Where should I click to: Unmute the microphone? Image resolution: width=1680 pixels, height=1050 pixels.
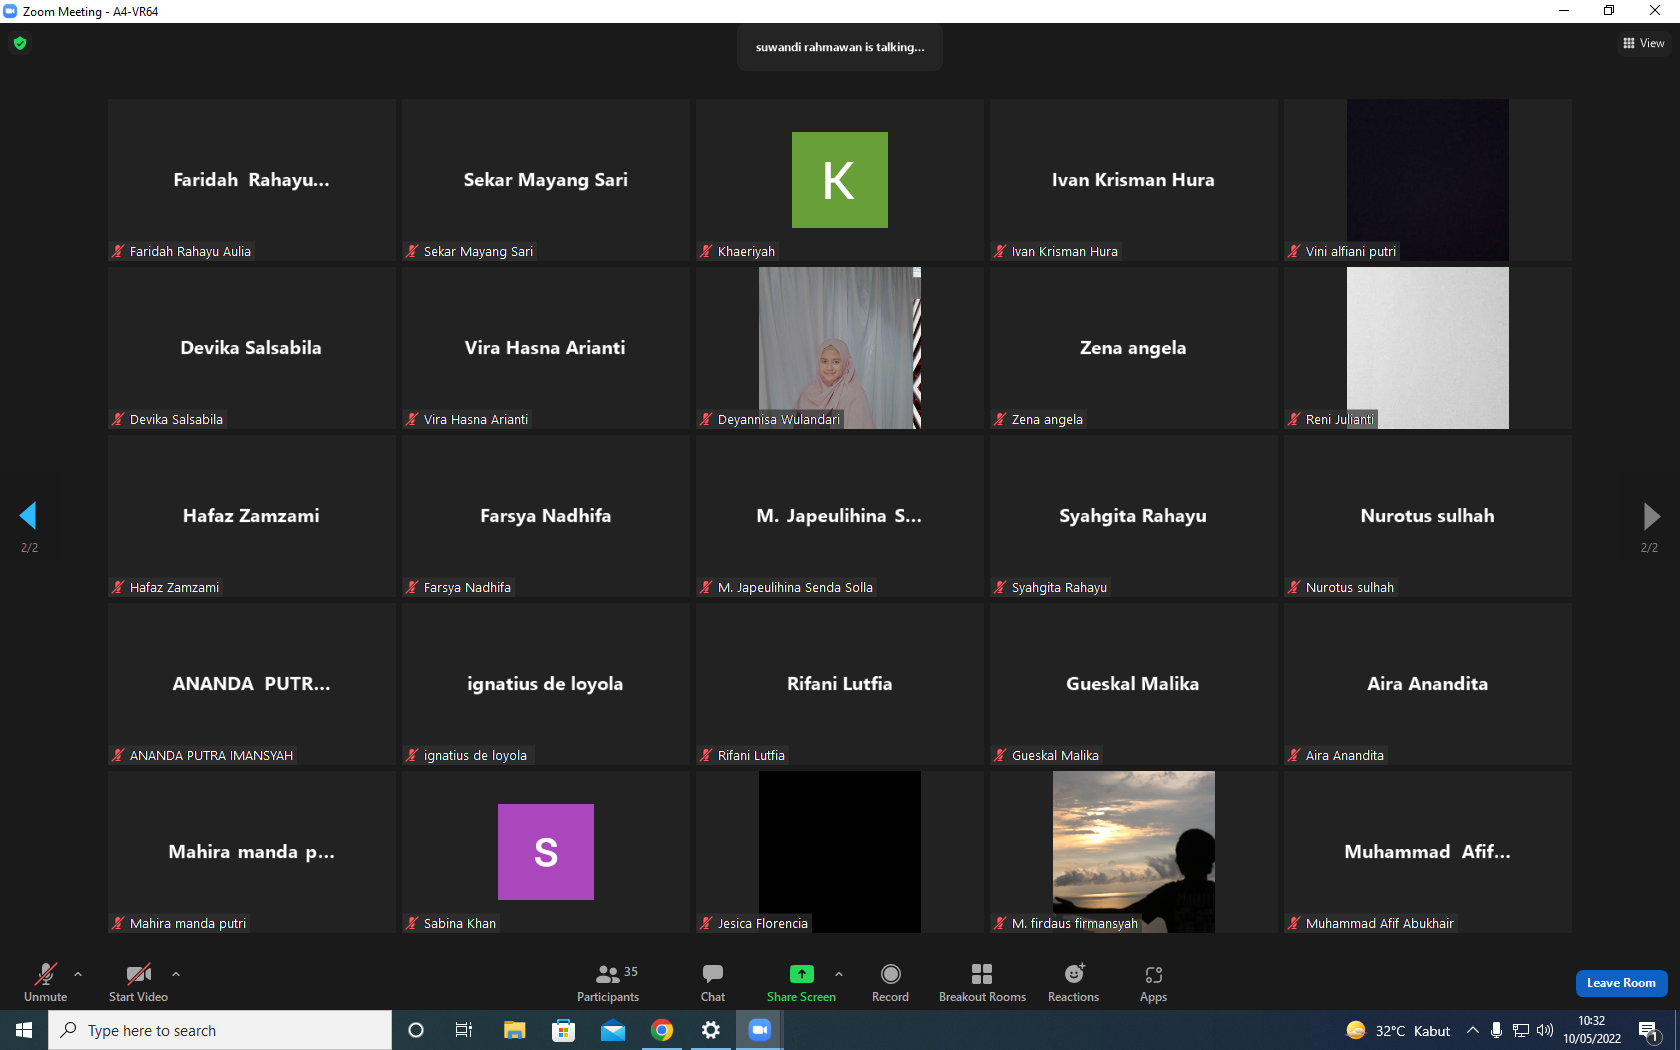(46, 983)
